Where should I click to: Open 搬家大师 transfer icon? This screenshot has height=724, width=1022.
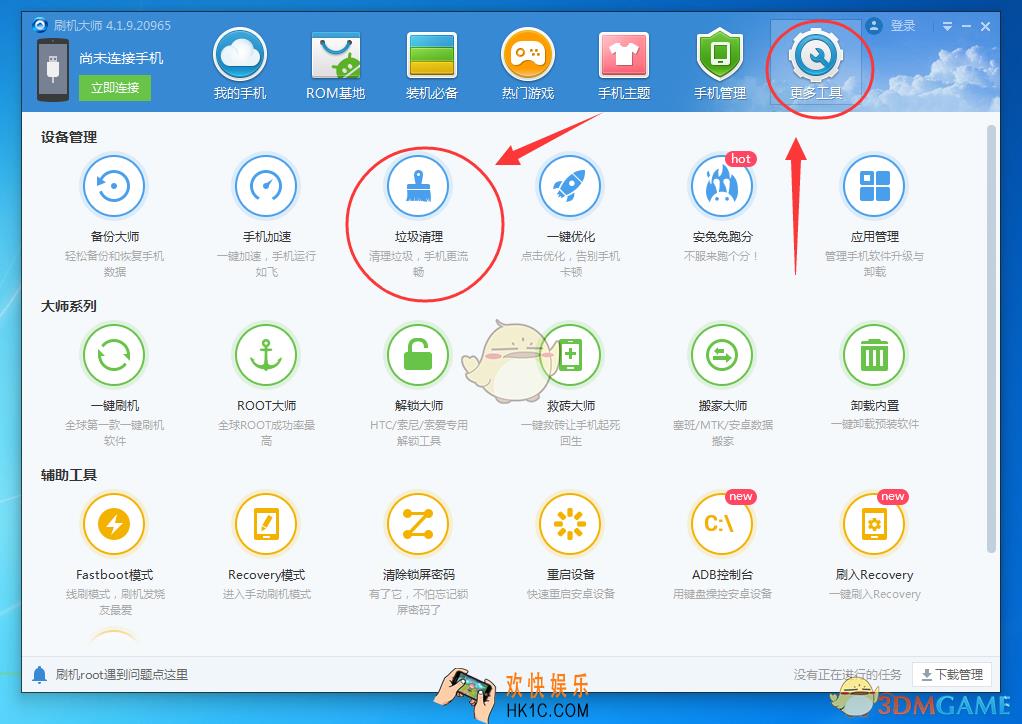pos(722,355)
